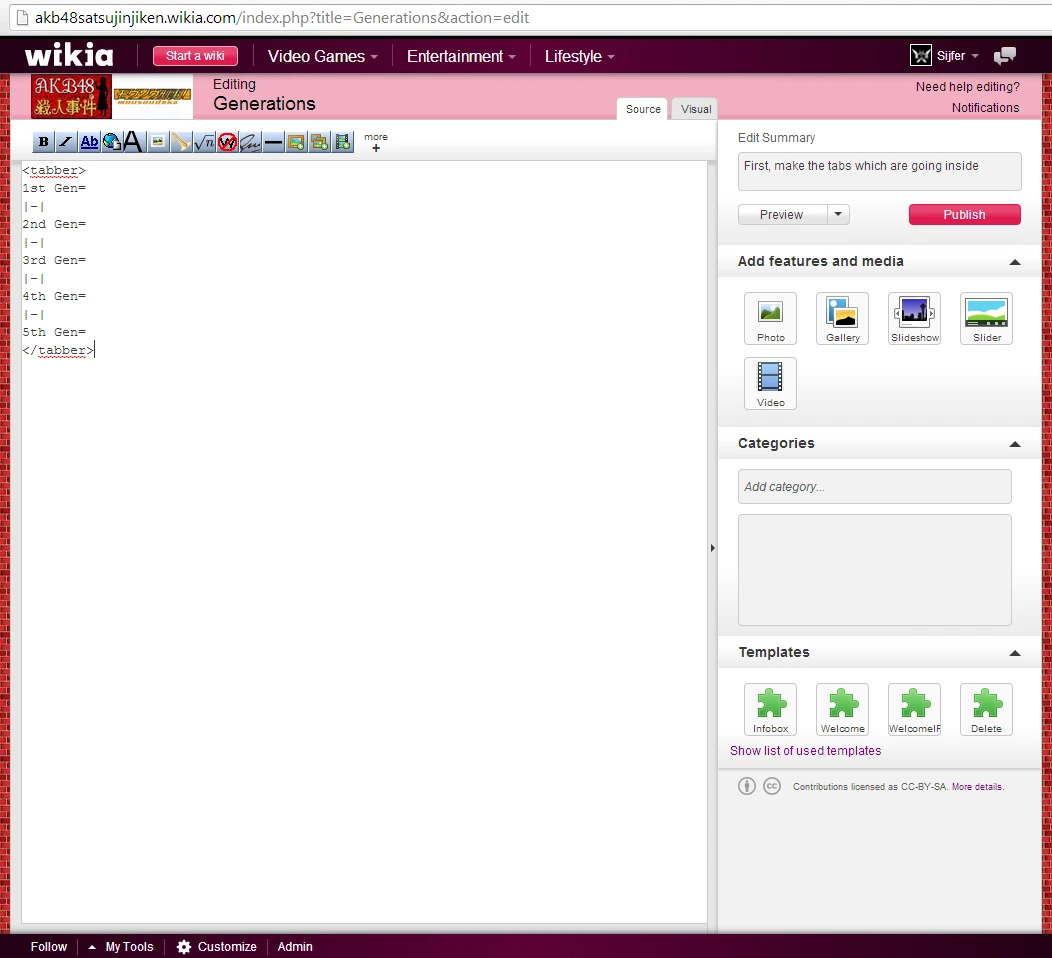The image size is (1052, 958).
Task: Click the nowiki (ignore formatting) icon
Action: point(227,142)
